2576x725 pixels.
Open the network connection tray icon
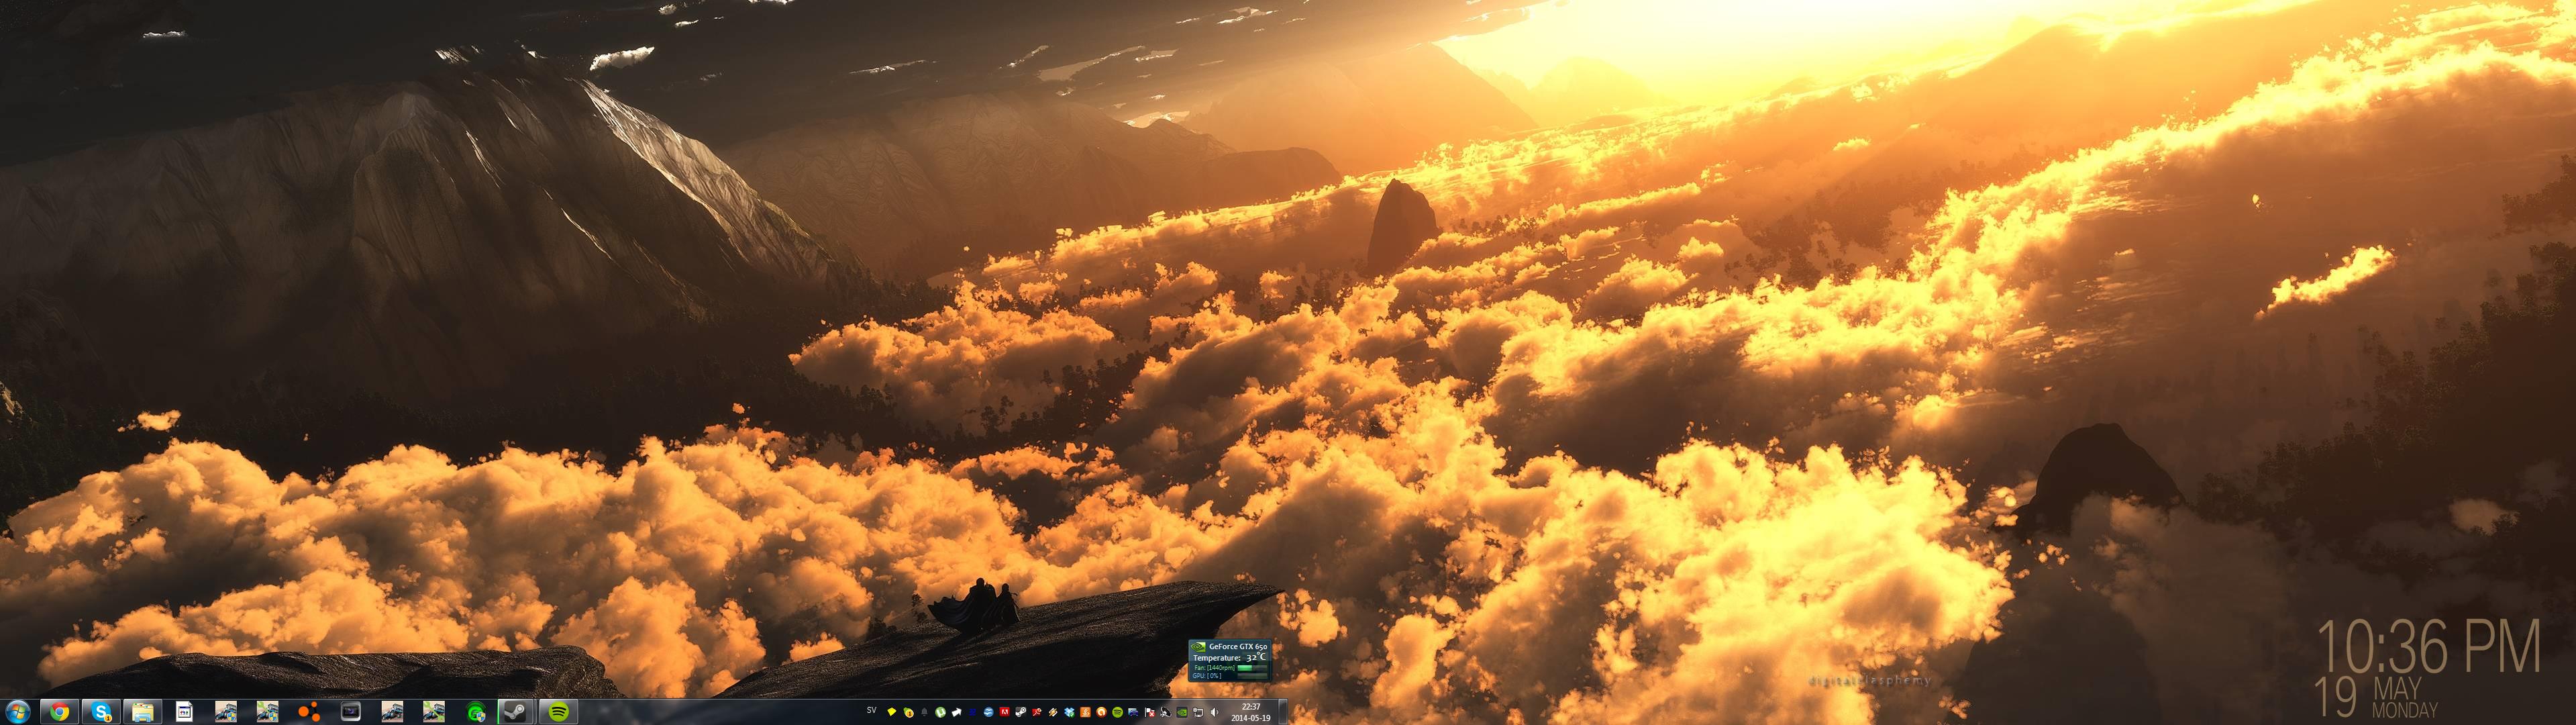(x=1198, y=712)
